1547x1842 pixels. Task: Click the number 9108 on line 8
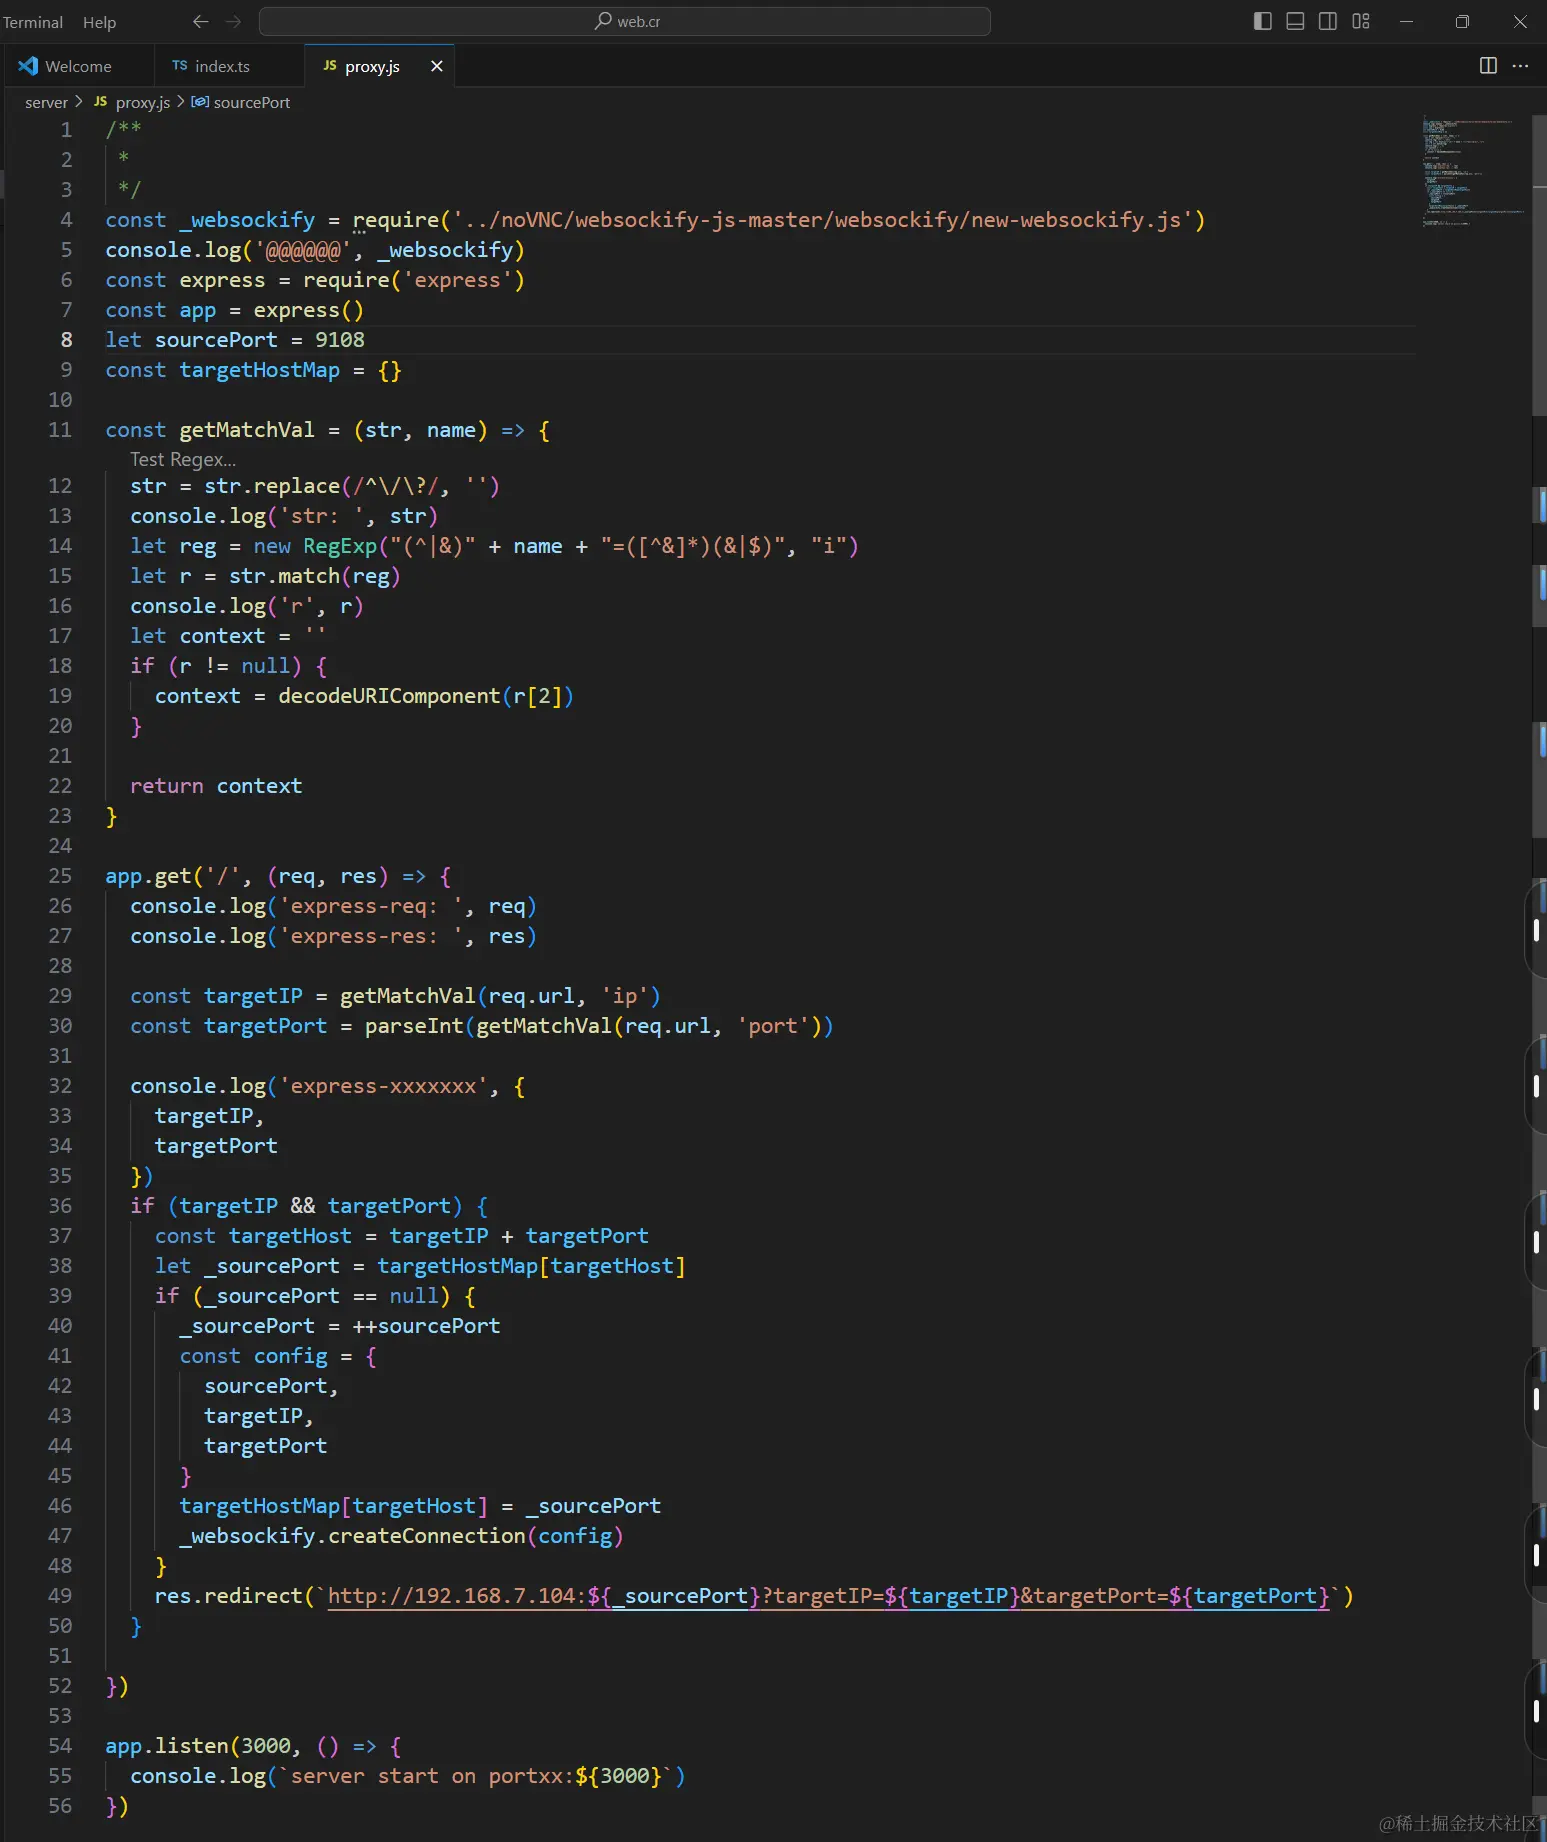[x=340, y=340]
